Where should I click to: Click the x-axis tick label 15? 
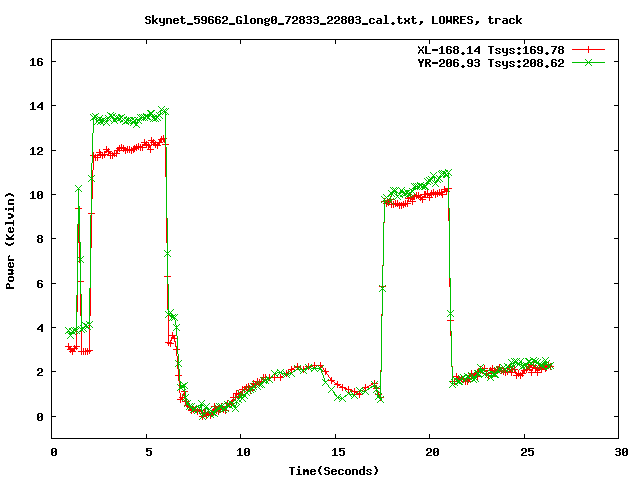(338, 452)
